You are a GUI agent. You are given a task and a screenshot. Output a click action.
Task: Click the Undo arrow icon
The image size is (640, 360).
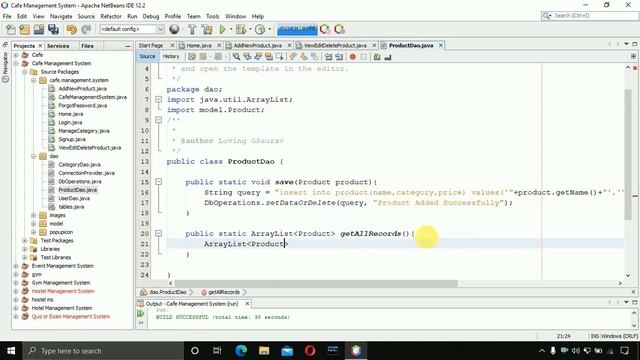tap(72, 29)
